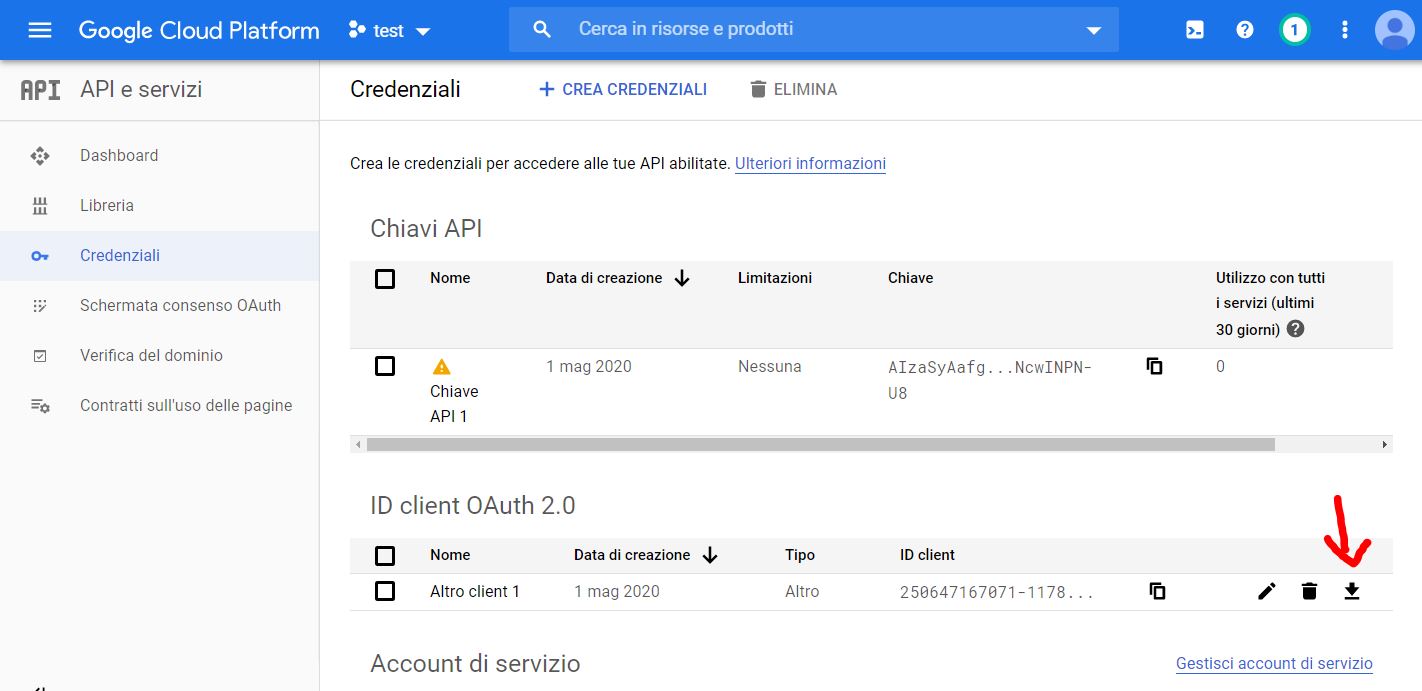Open Verifica del dominio
1422x691 pixels.
151,355
